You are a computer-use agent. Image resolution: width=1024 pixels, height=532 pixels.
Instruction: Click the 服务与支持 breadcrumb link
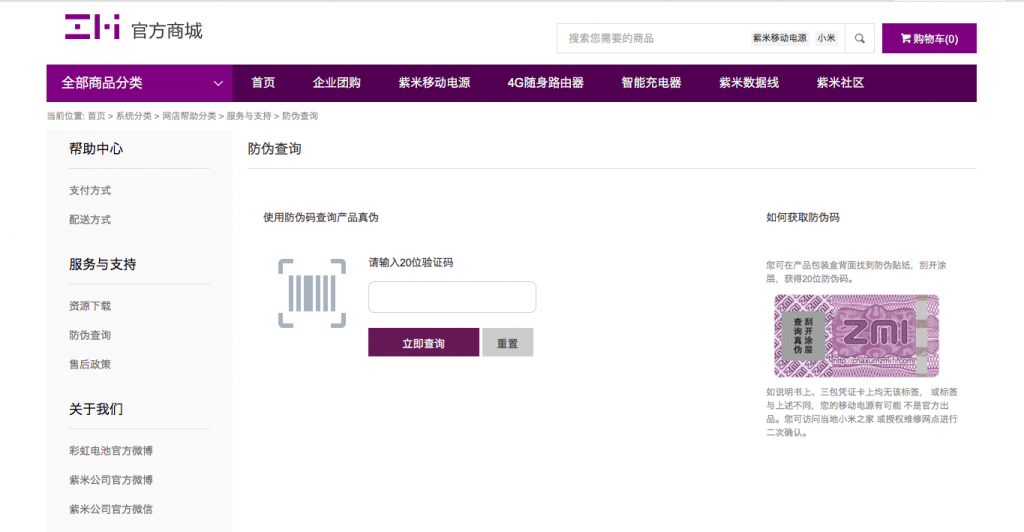pyautogui.click(x=249, y=116)
